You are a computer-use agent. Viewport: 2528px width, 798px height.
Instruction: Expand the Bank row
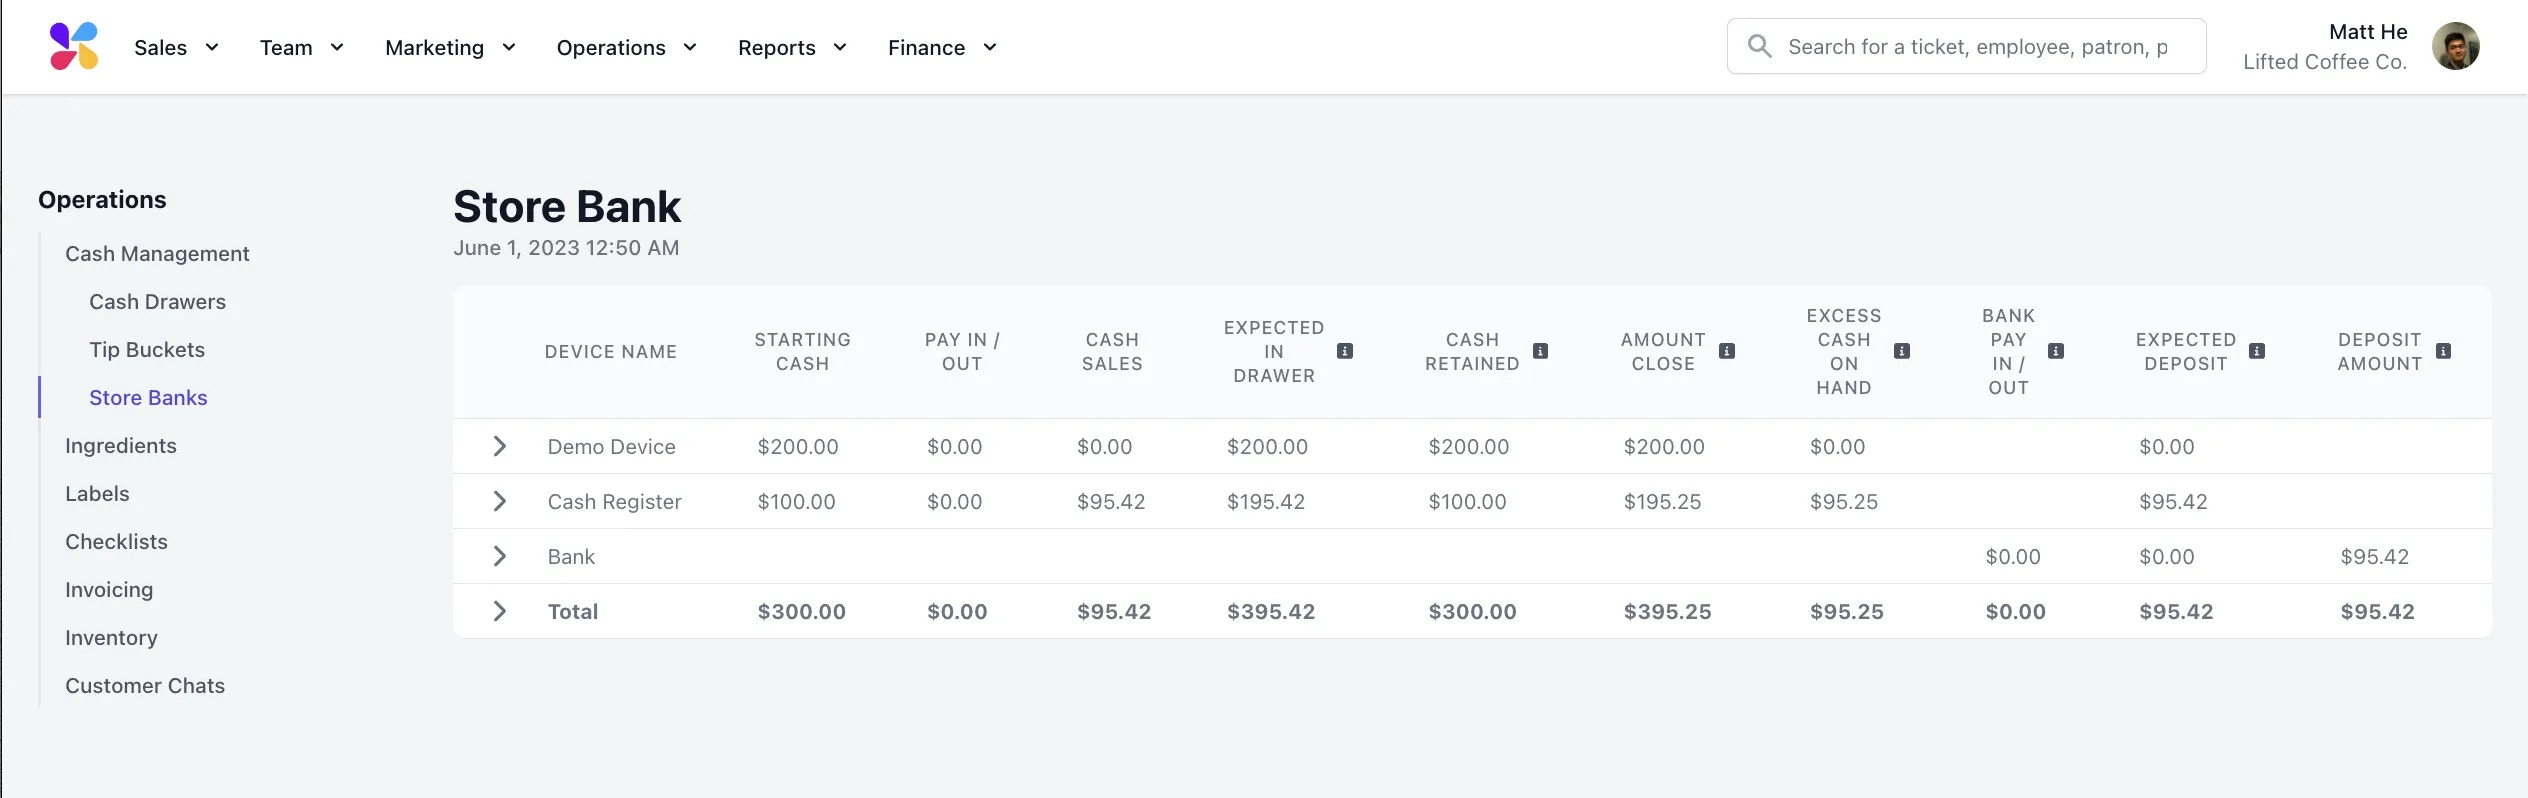500,556
